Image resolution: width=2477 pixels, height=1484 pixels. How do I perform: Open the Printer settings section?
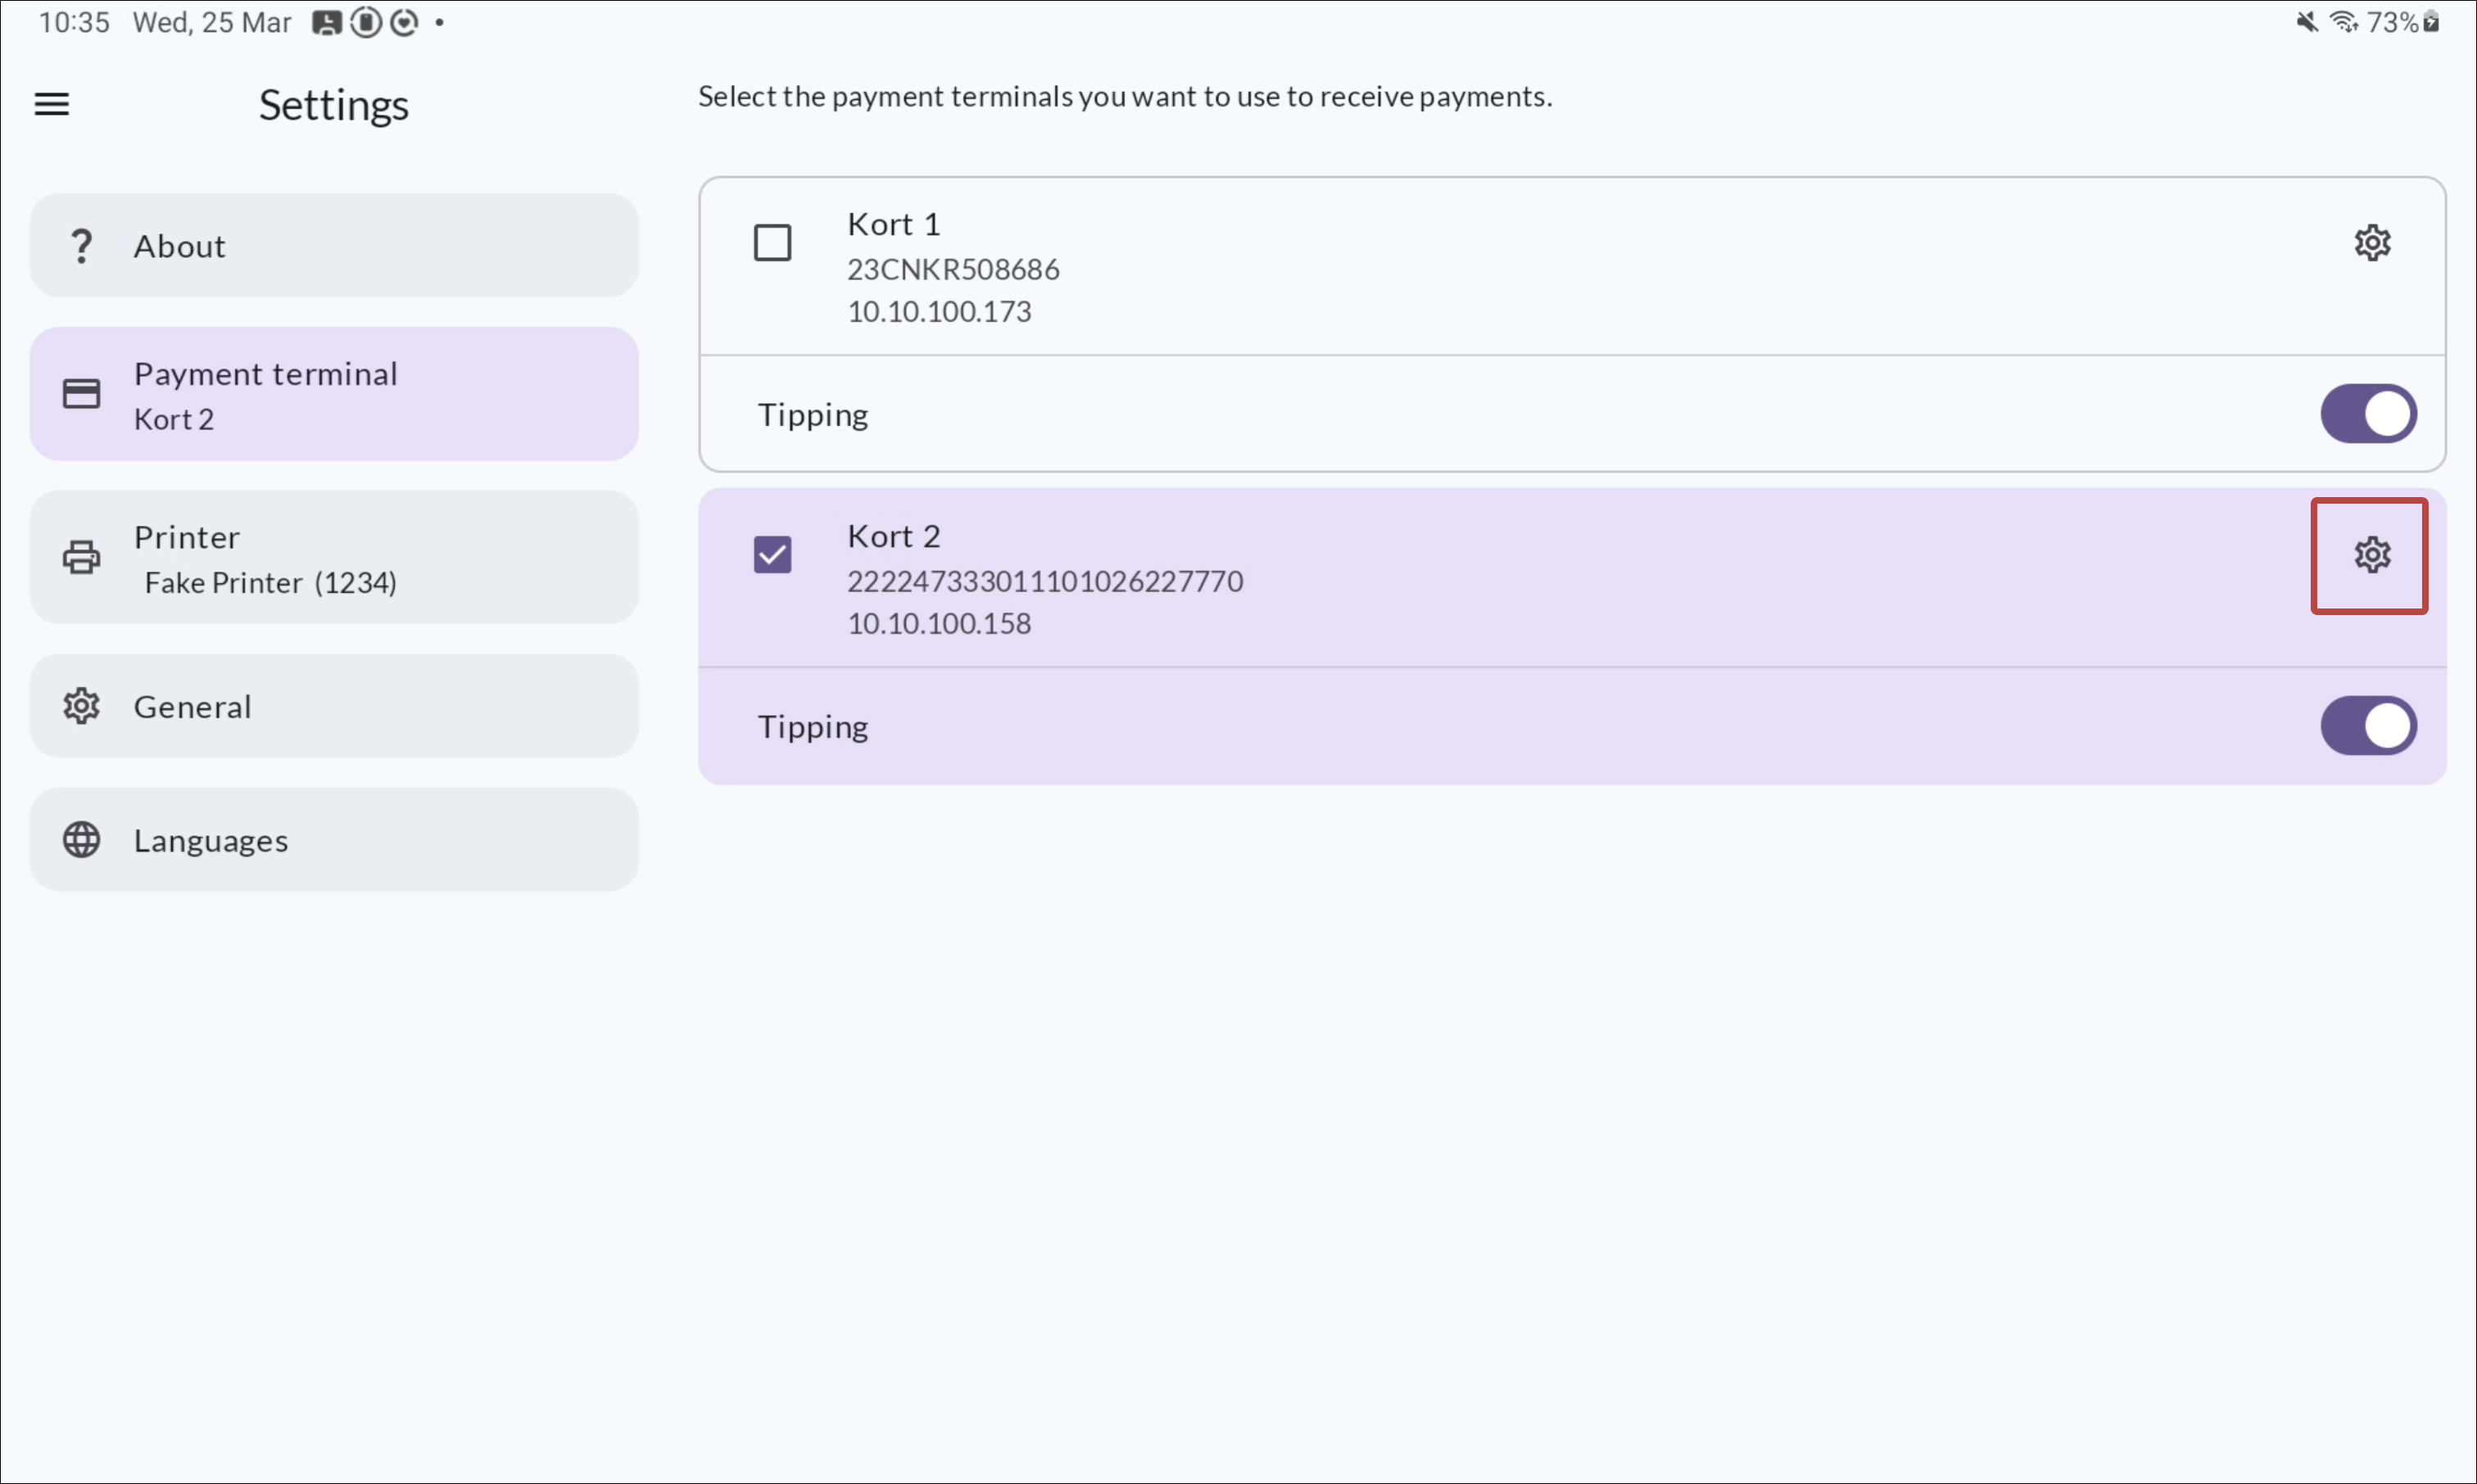point(334,557)
